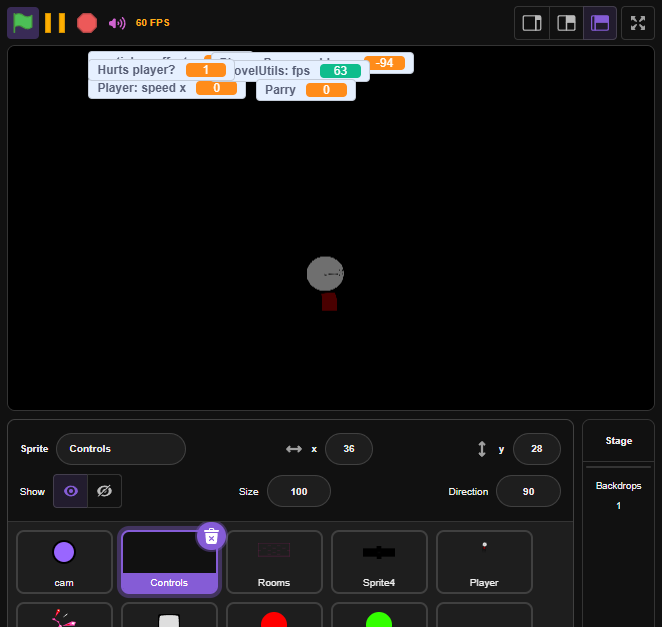Screen dimensions: 662x627
Task: Select the full-width stage layout
Action: pyautogui.click(x=600, y=23)
